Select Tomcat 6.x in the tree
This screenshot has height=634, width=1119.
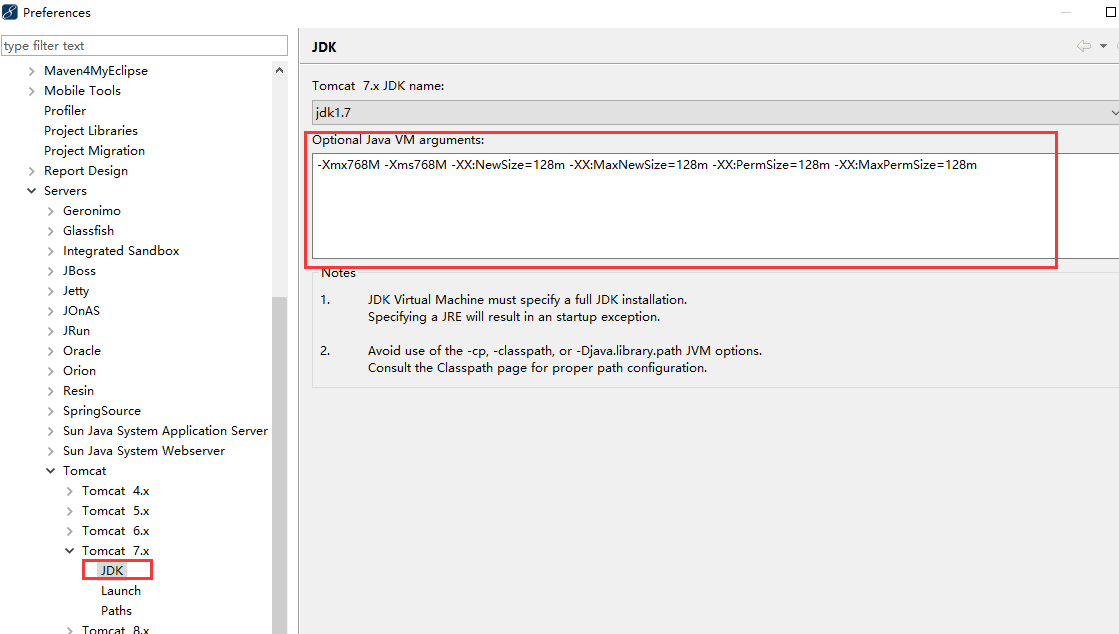(x=115, y=530)
